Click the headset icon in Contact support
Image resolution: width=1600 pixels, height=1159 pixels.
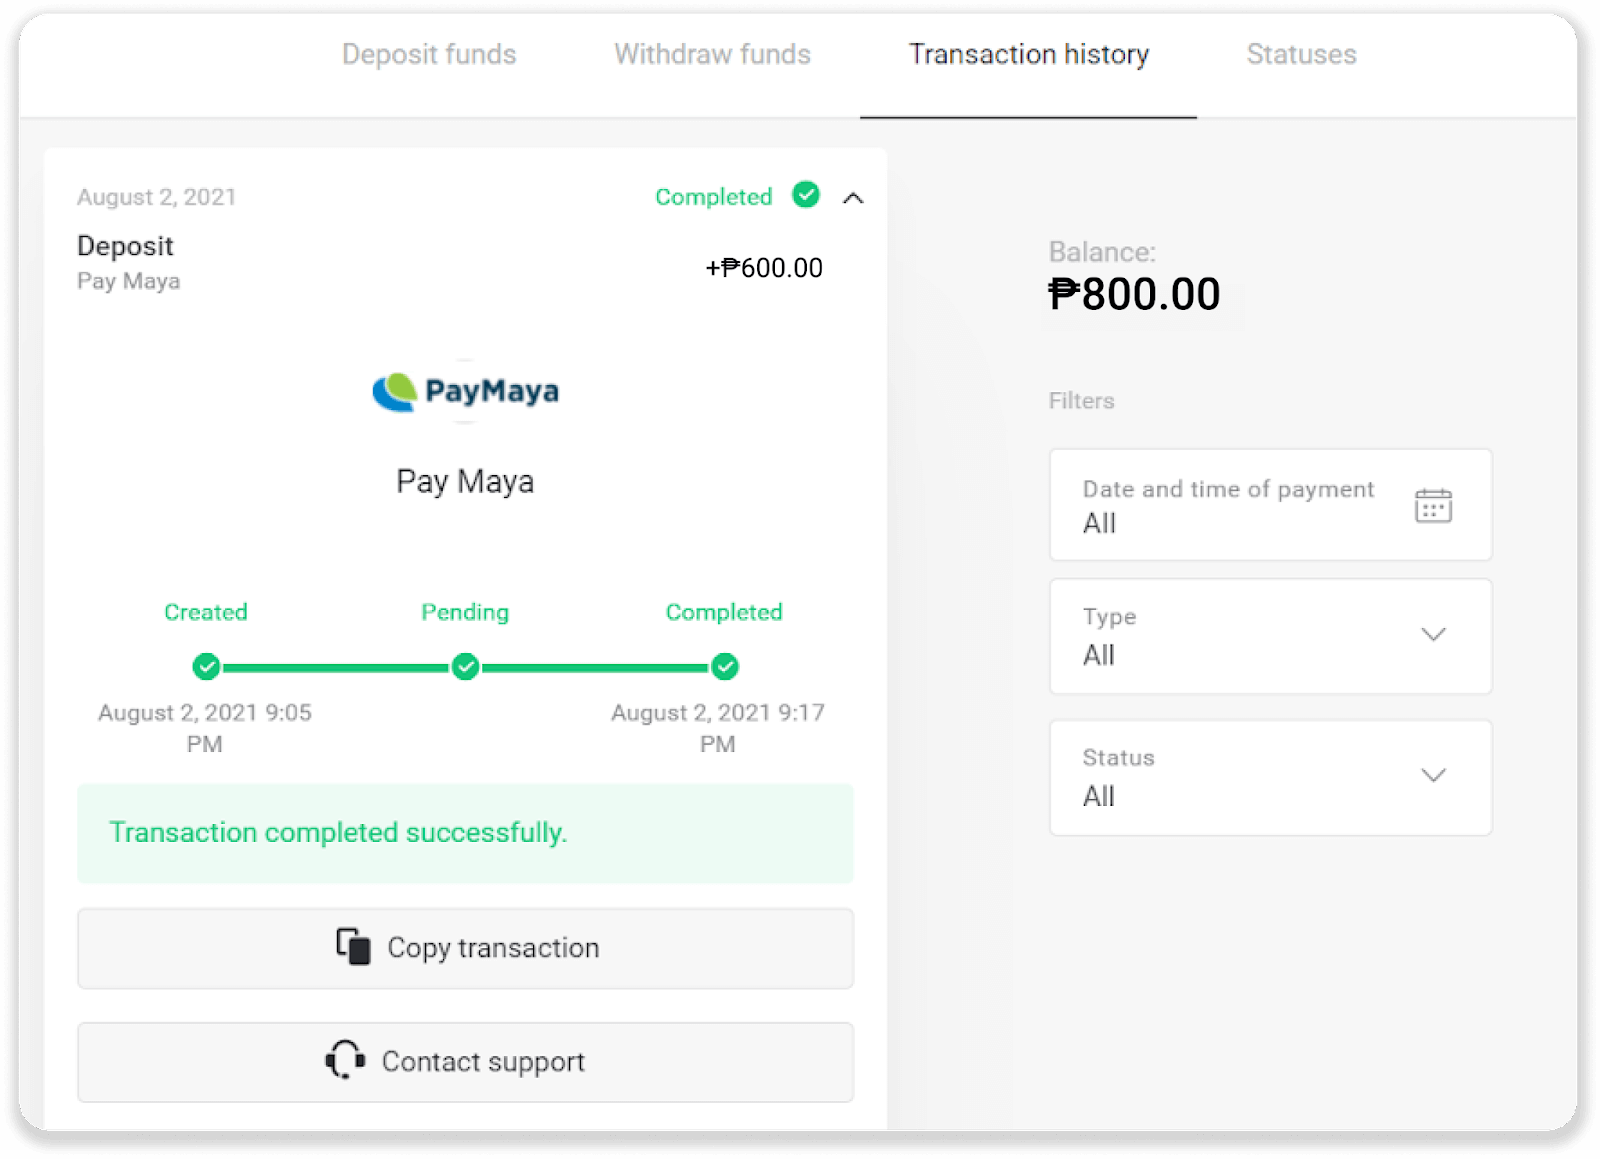click(345, 1060)
